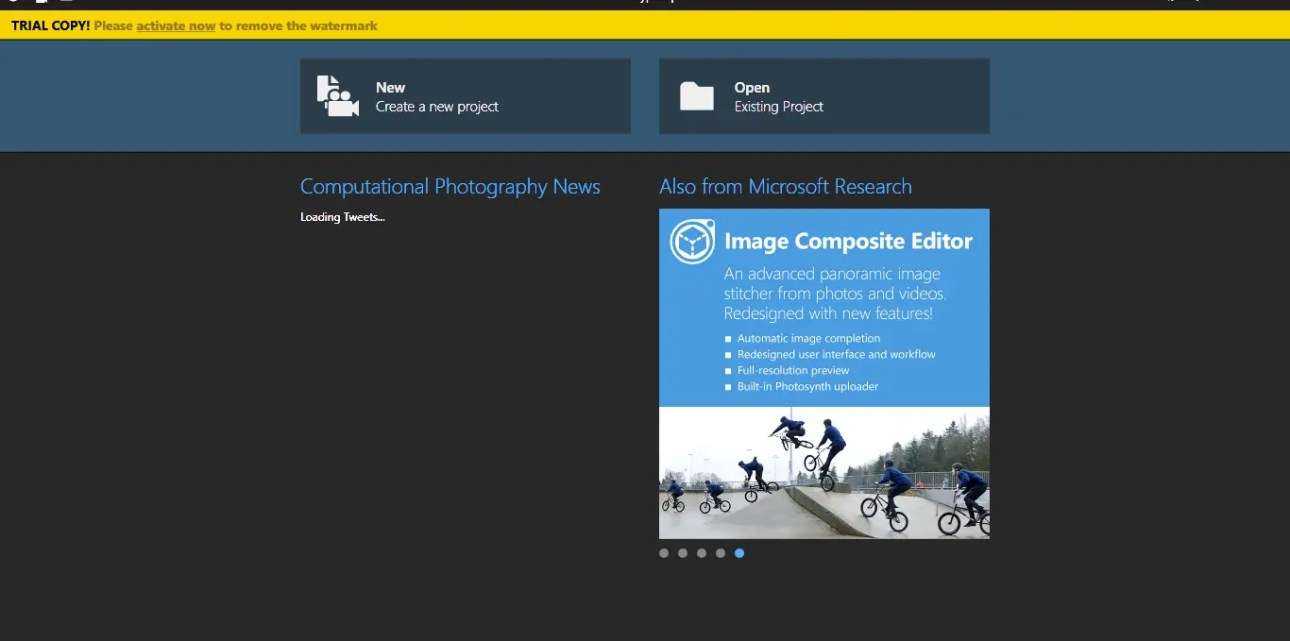Click the 'Built-in Photosynth uploader' bullet
This screenshot has height=641, width=1290.
807,386
